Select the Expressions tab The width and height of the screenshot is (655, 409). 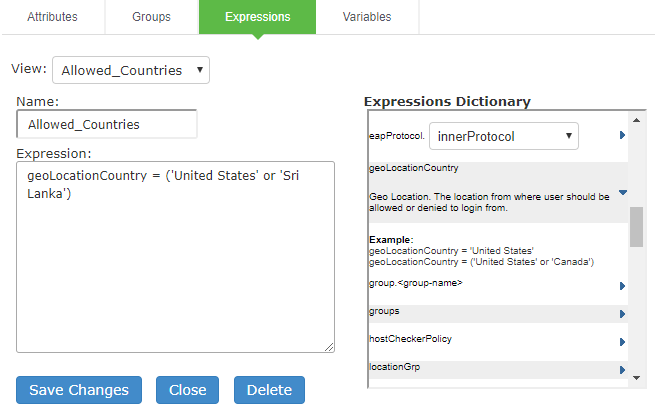tap(257, 17)
